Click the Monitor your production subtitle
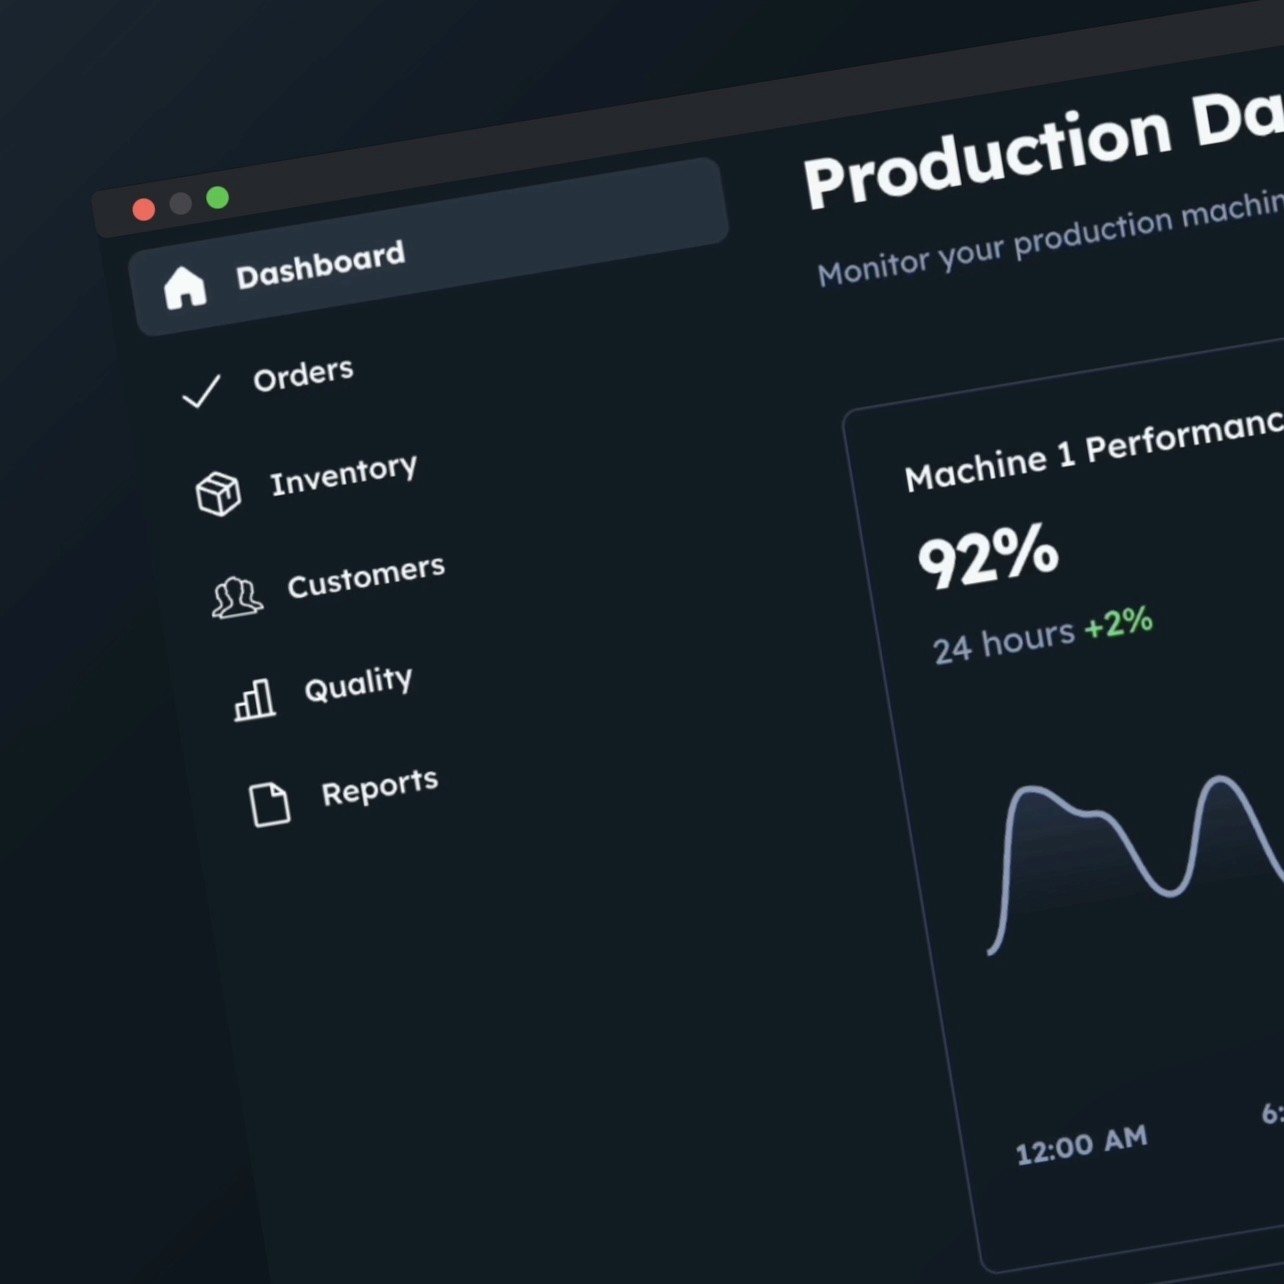 (1050, 240)
